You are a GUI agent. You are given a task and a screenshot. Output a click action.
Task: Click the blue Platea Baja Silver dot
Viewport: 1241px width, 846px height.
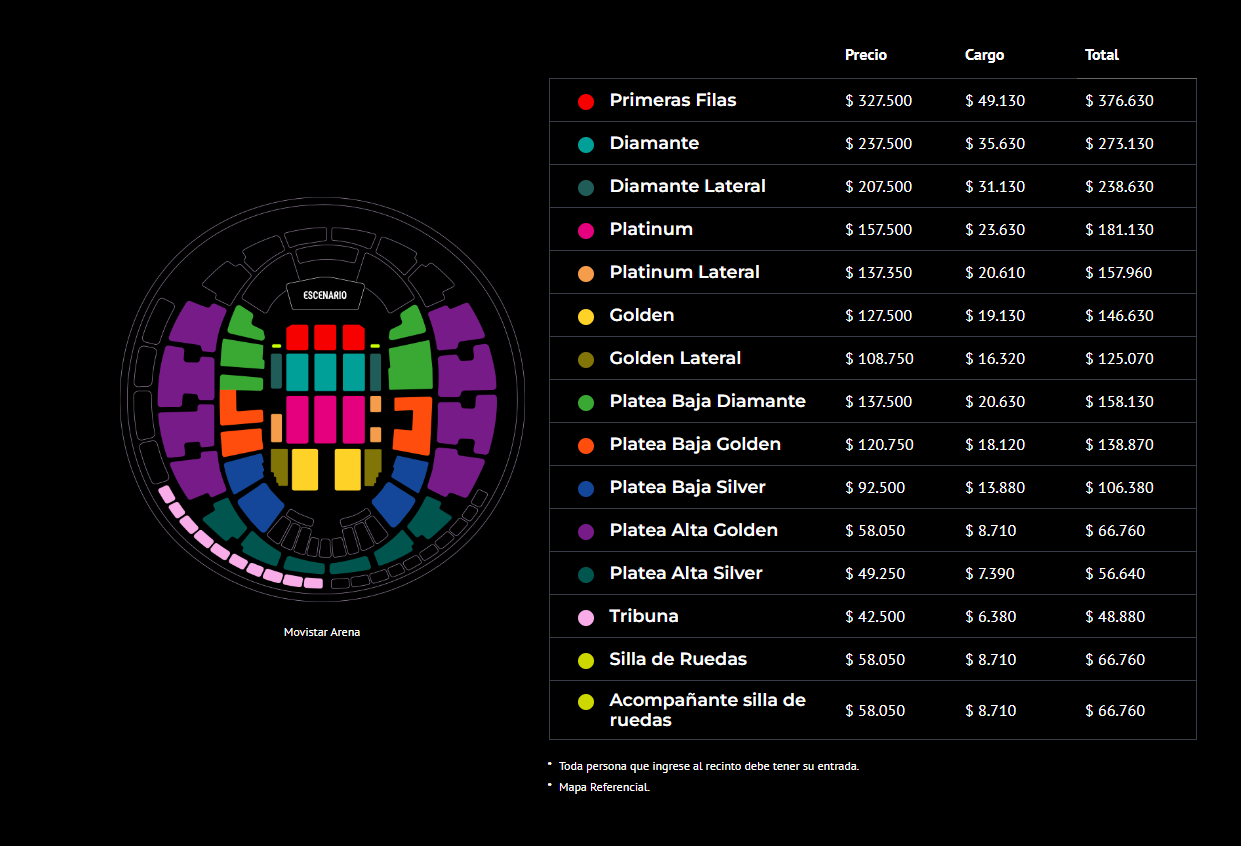[x=586, y=488]
